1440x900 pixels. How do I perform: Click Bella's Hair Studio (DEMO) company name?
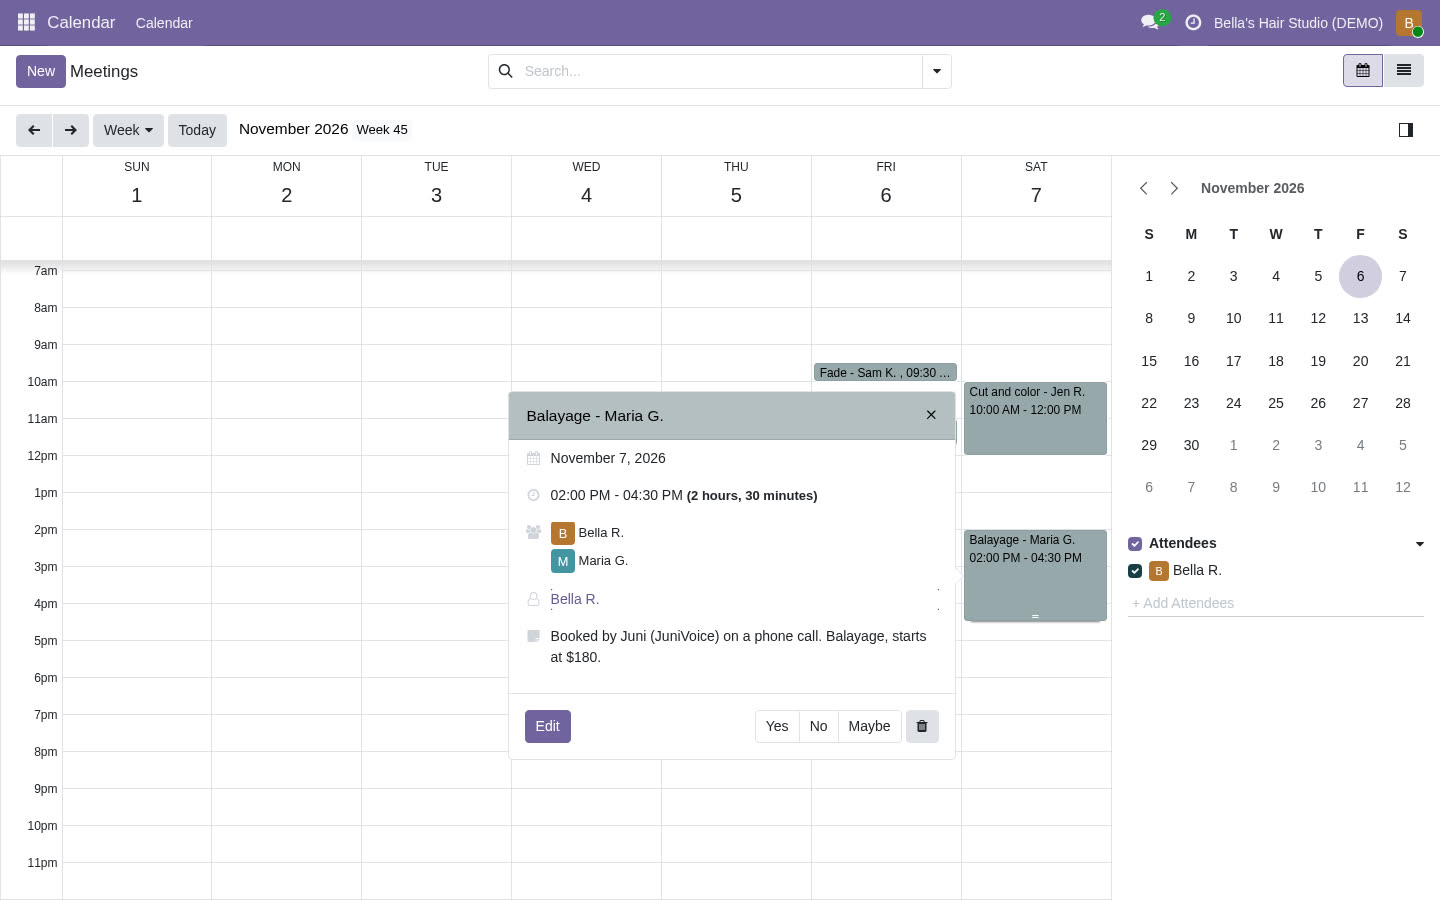tap(1298, 22)
